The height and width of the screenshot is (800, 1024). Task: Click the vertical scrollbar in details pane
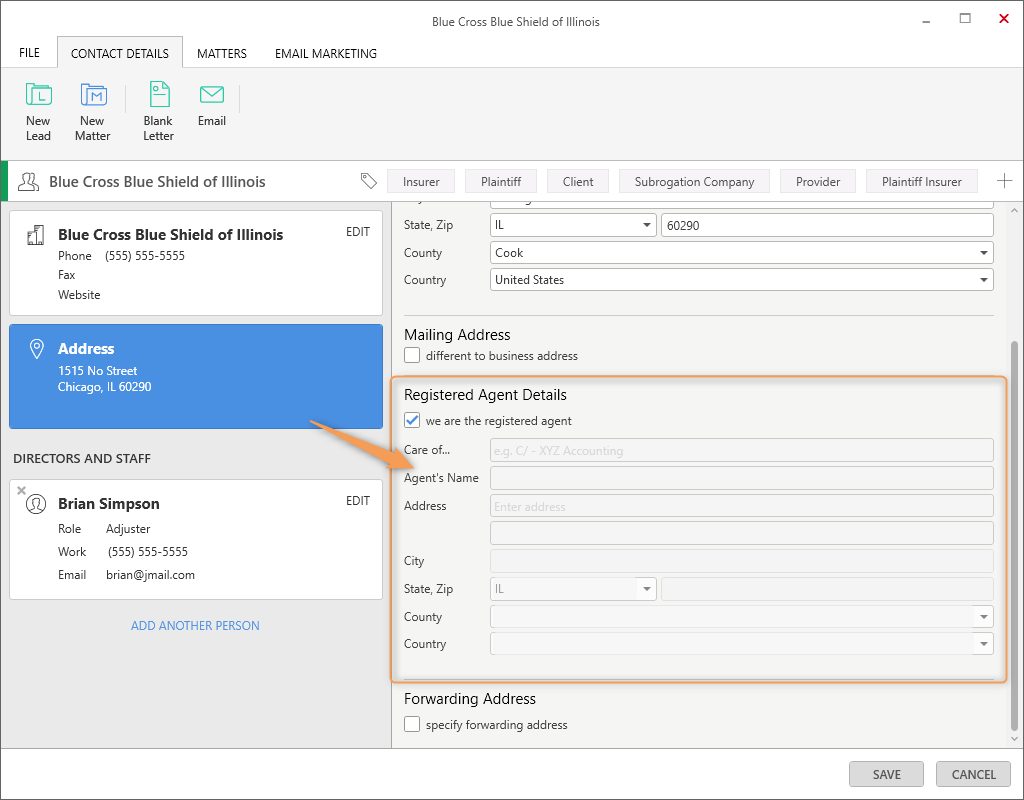click(x=1014, y=536)
